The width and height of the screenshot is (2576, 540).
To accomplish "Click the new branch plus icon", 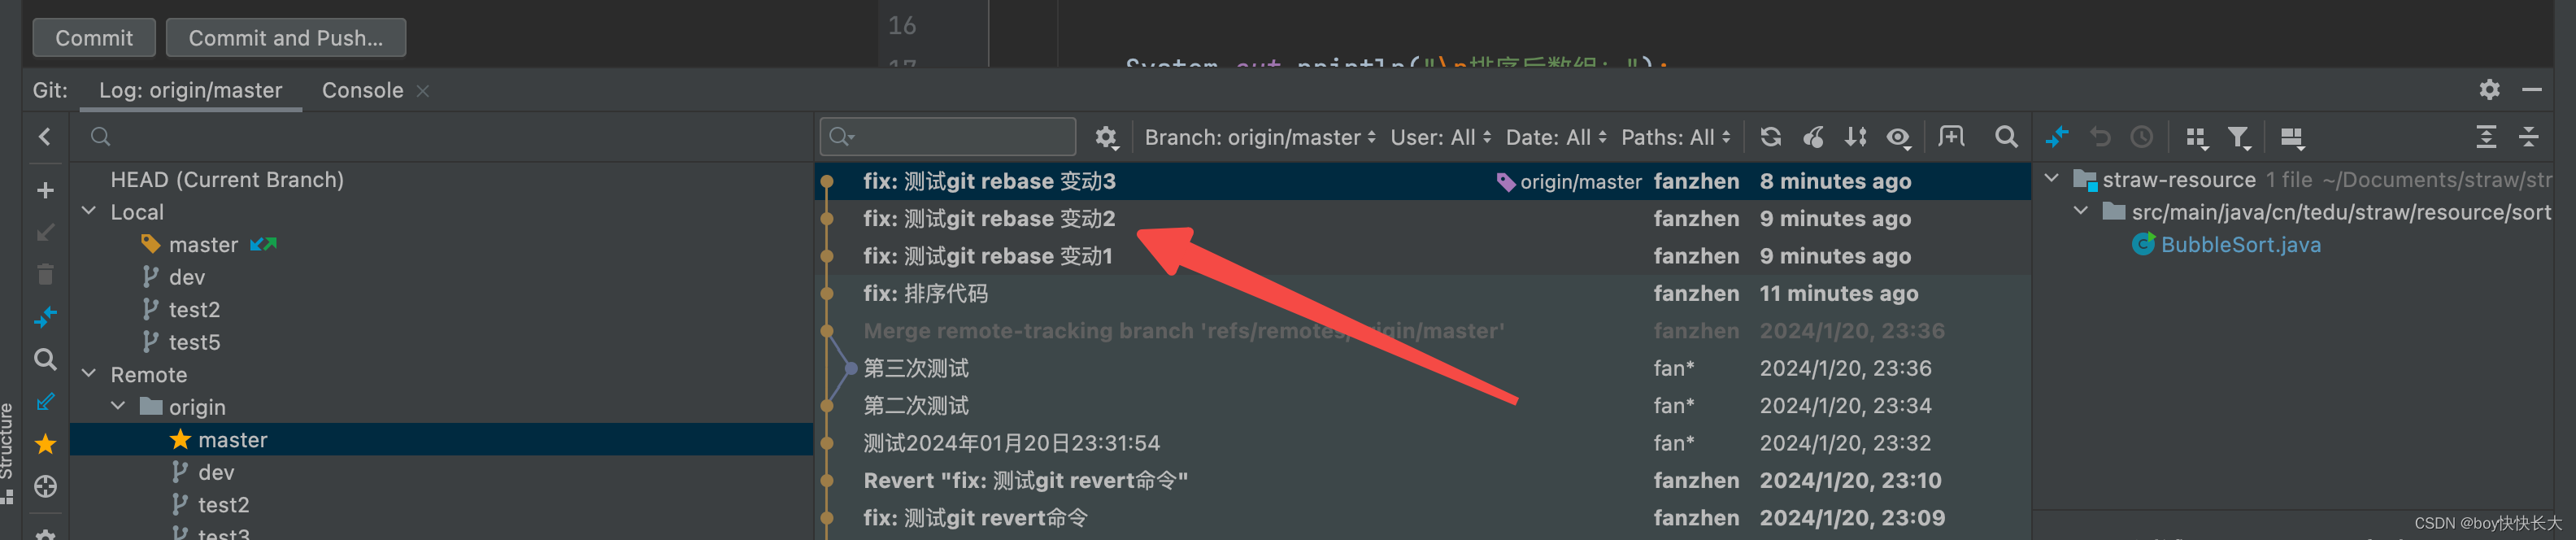I will 45,190.
